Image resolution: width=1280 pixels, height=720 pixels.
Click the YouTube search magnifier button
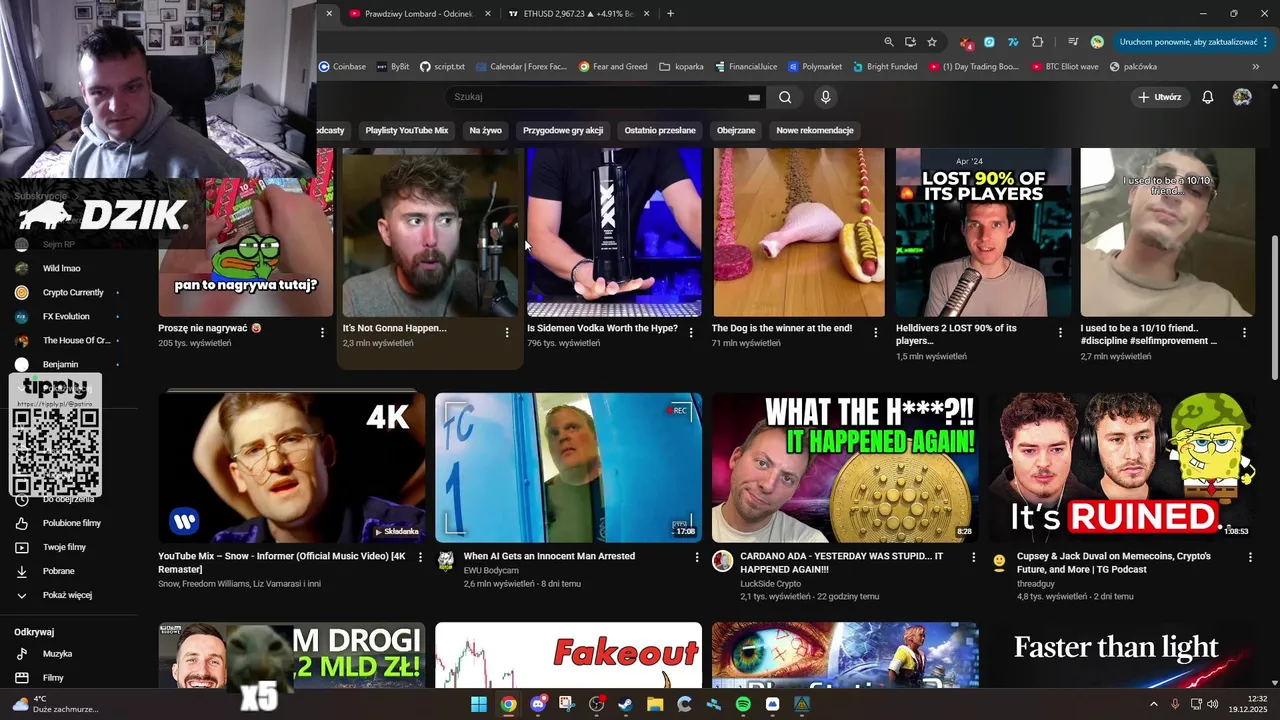[x=785, y=97]
